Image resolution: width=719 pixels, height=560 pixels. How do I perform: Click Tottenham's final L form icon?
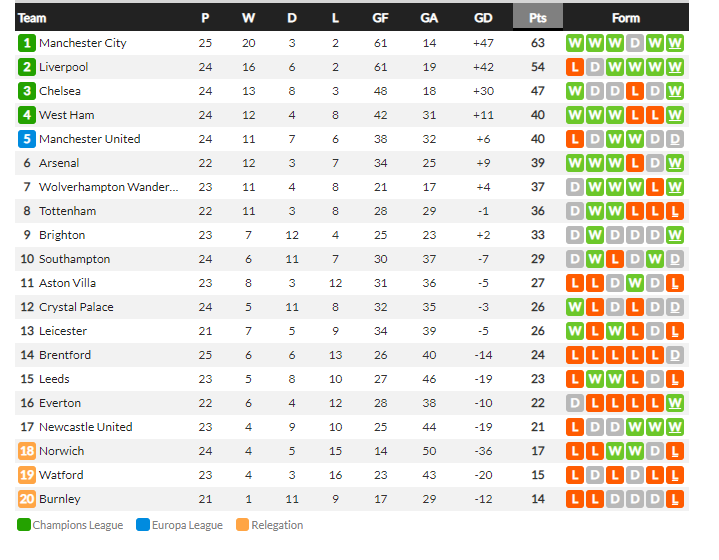click(675, 211)
